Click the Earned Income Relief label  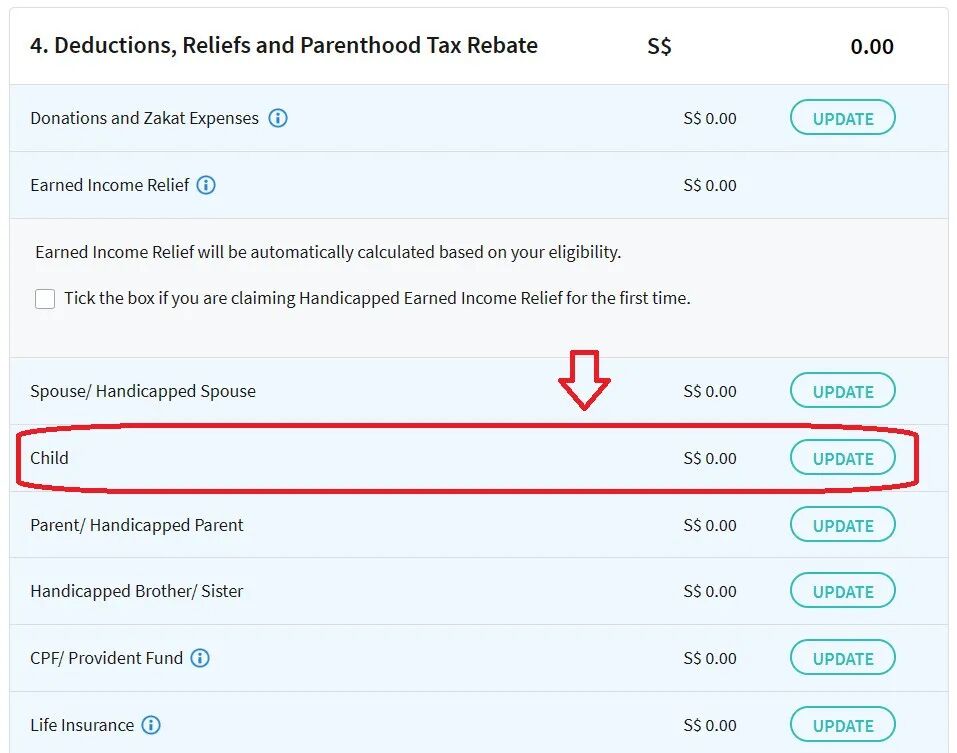coord(110,185)
